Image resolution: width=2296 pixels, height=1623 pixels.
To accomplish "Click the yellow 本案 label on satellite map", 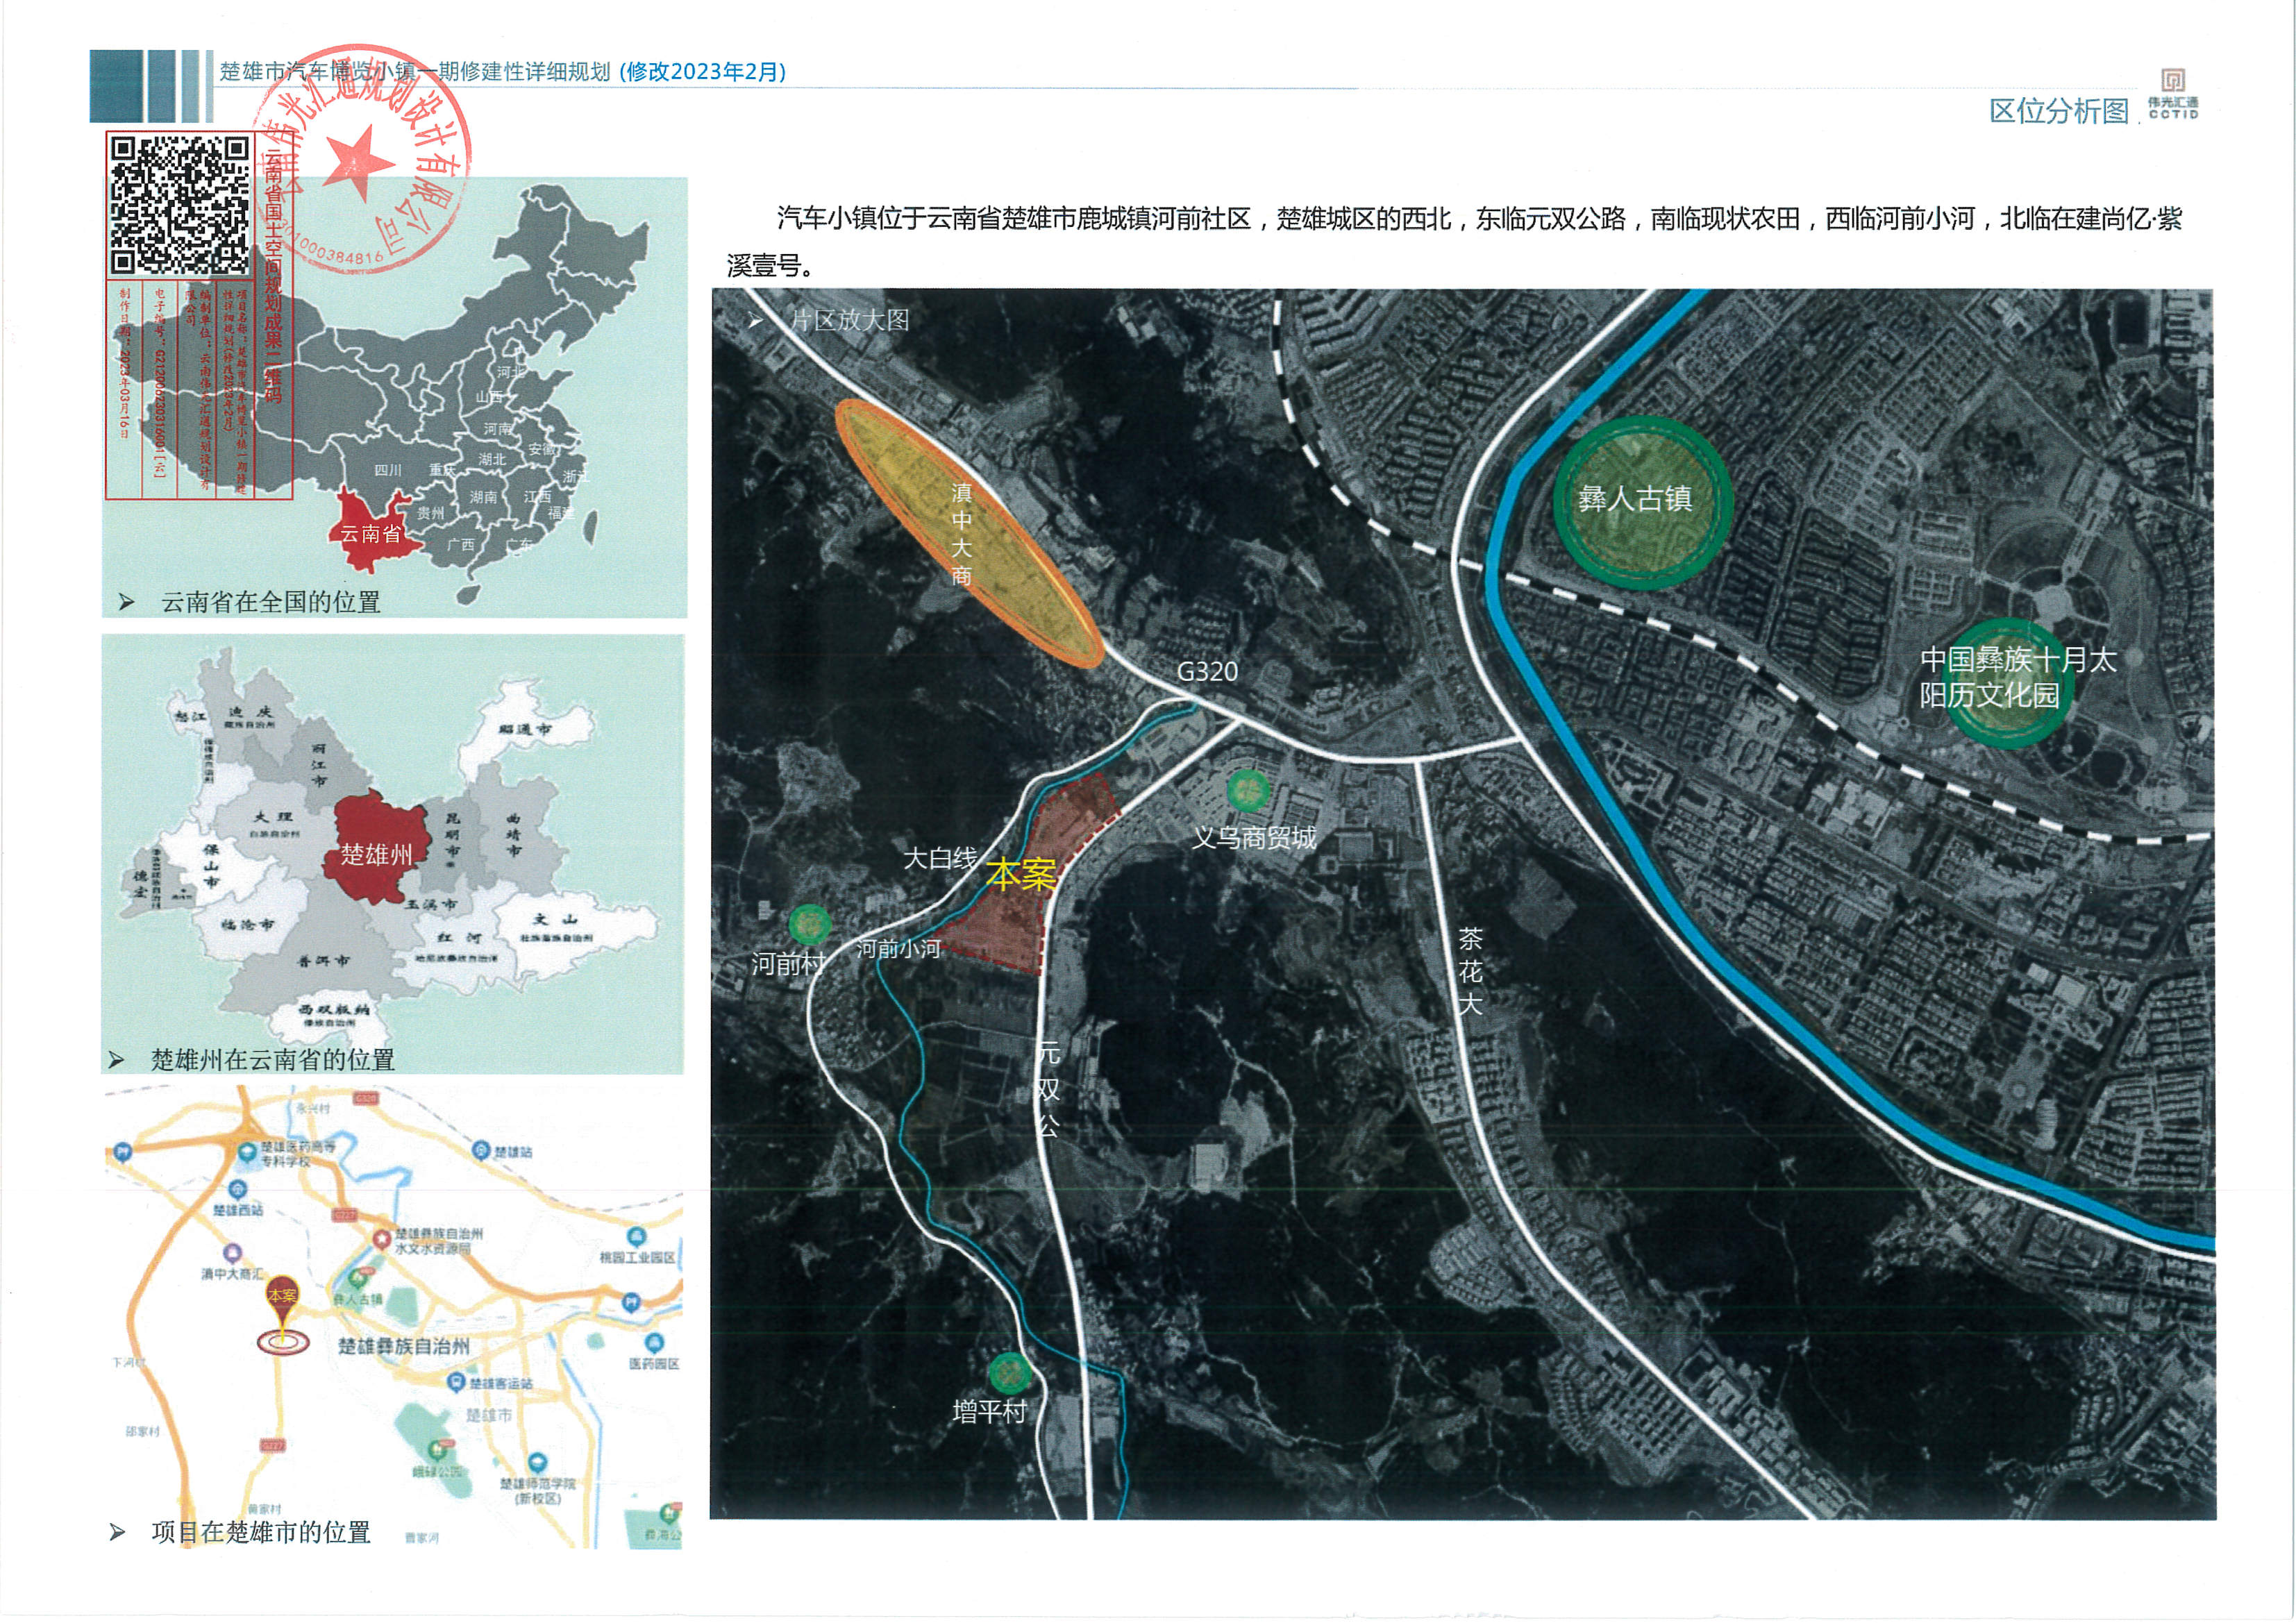I will pyautogui.click(x=1020, y=875).
